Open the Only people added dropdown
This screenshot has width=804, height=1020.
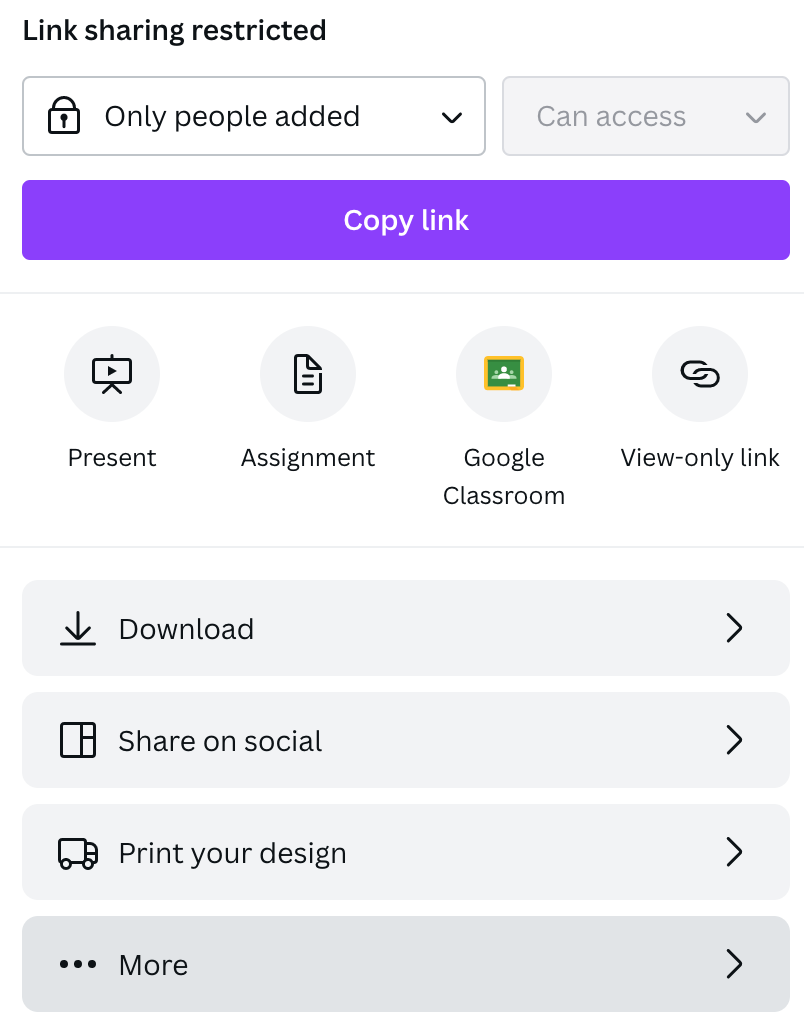[x=254, y=117]
